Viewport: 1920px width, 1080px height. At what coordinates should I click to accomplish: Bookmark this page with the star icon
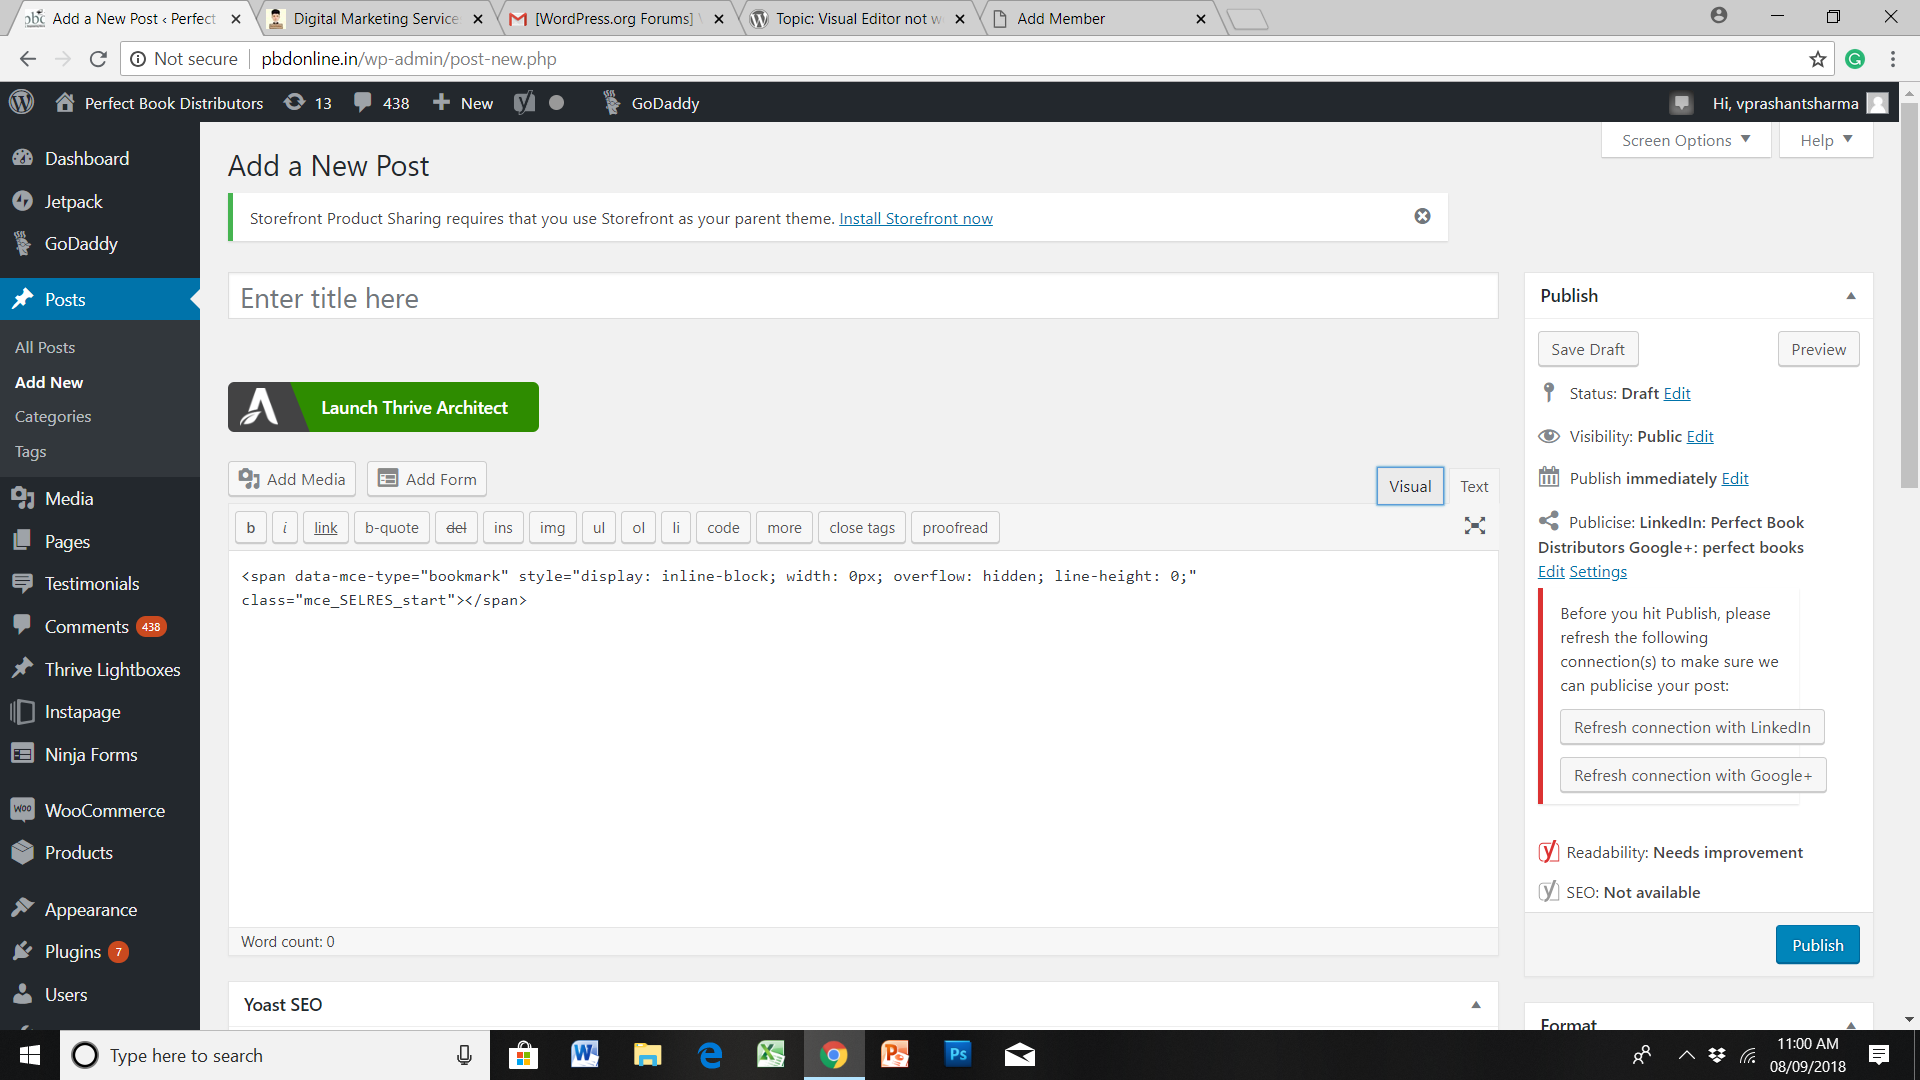1818,59
